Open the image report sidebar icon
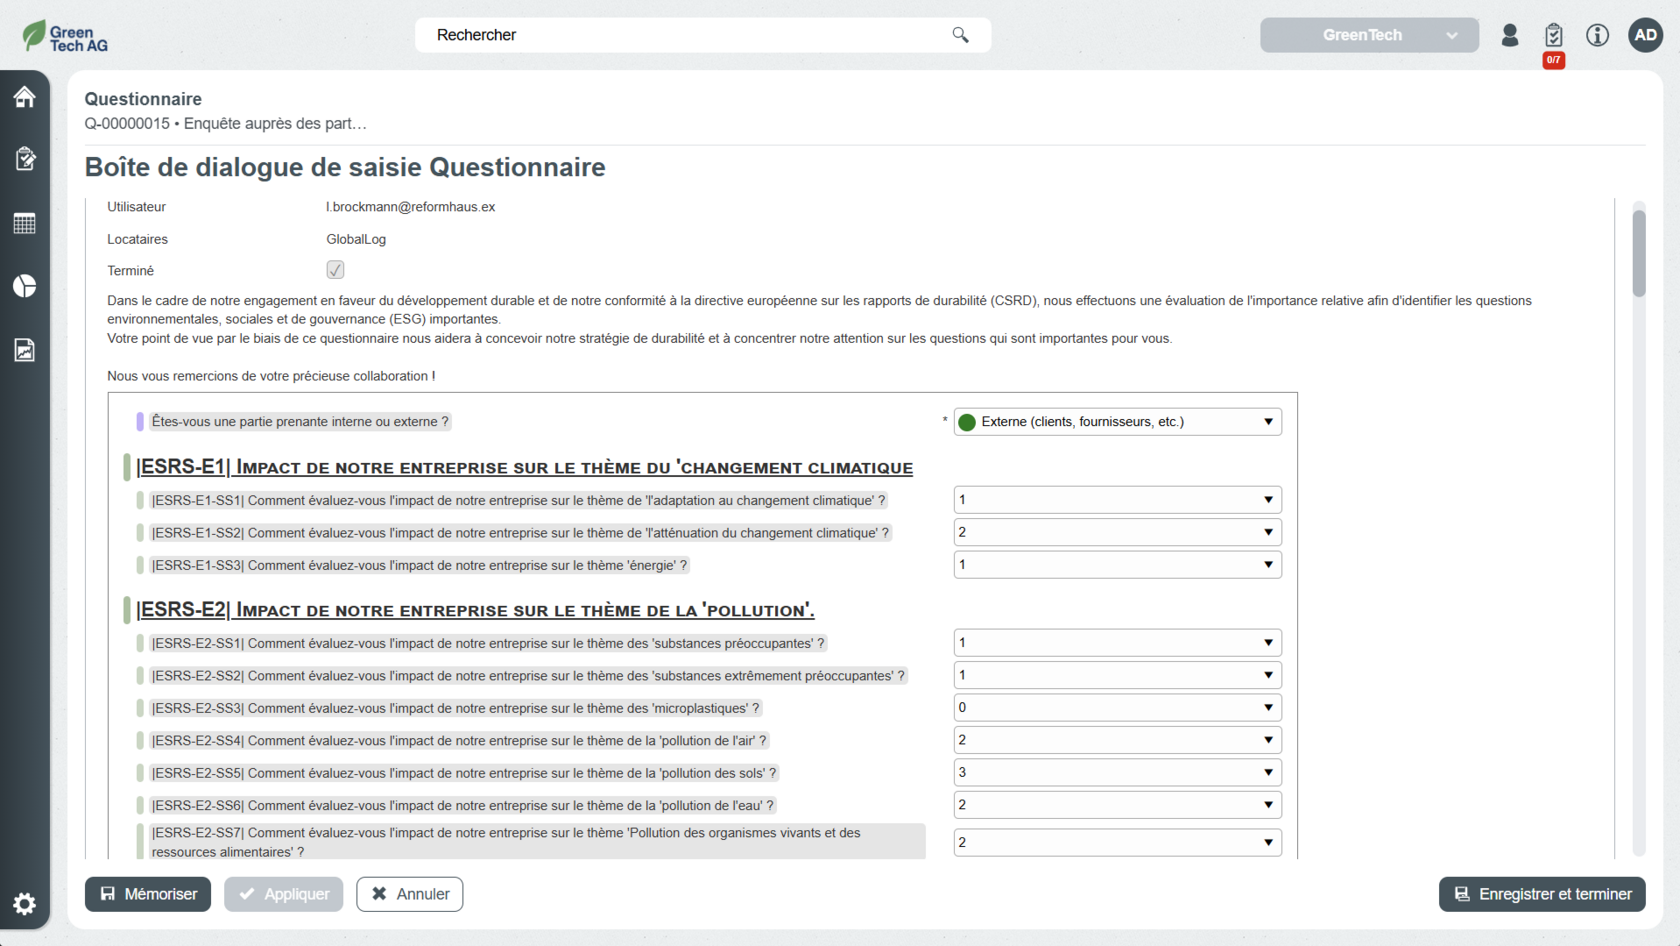 tap(25, 350)
